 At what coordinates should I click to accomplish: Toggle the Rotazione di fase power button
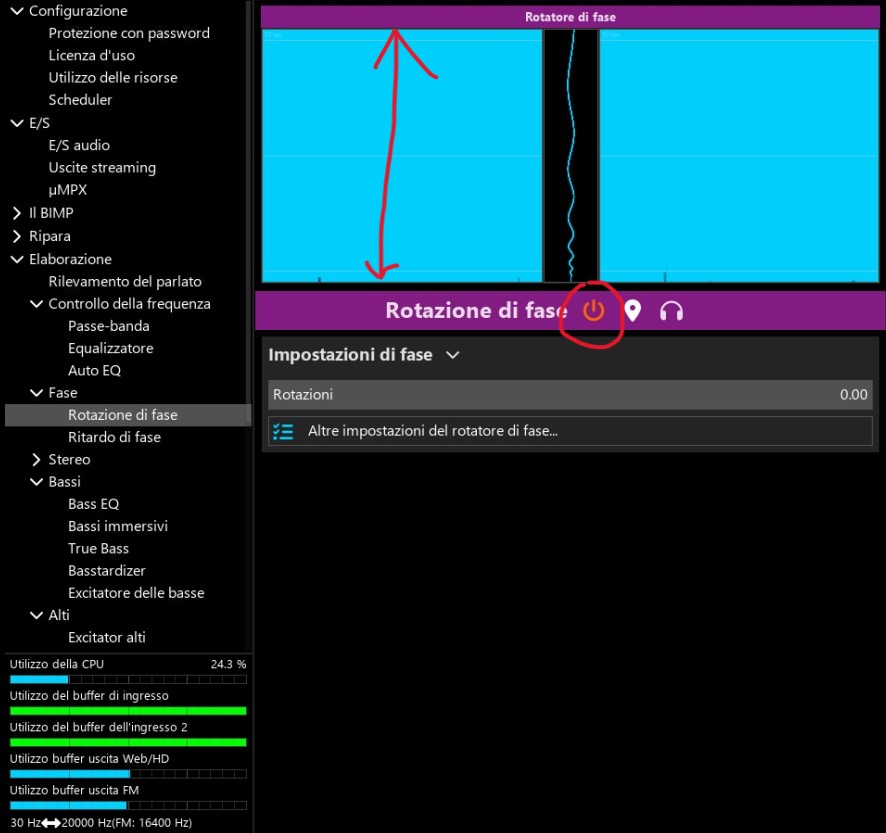(593, 311)
